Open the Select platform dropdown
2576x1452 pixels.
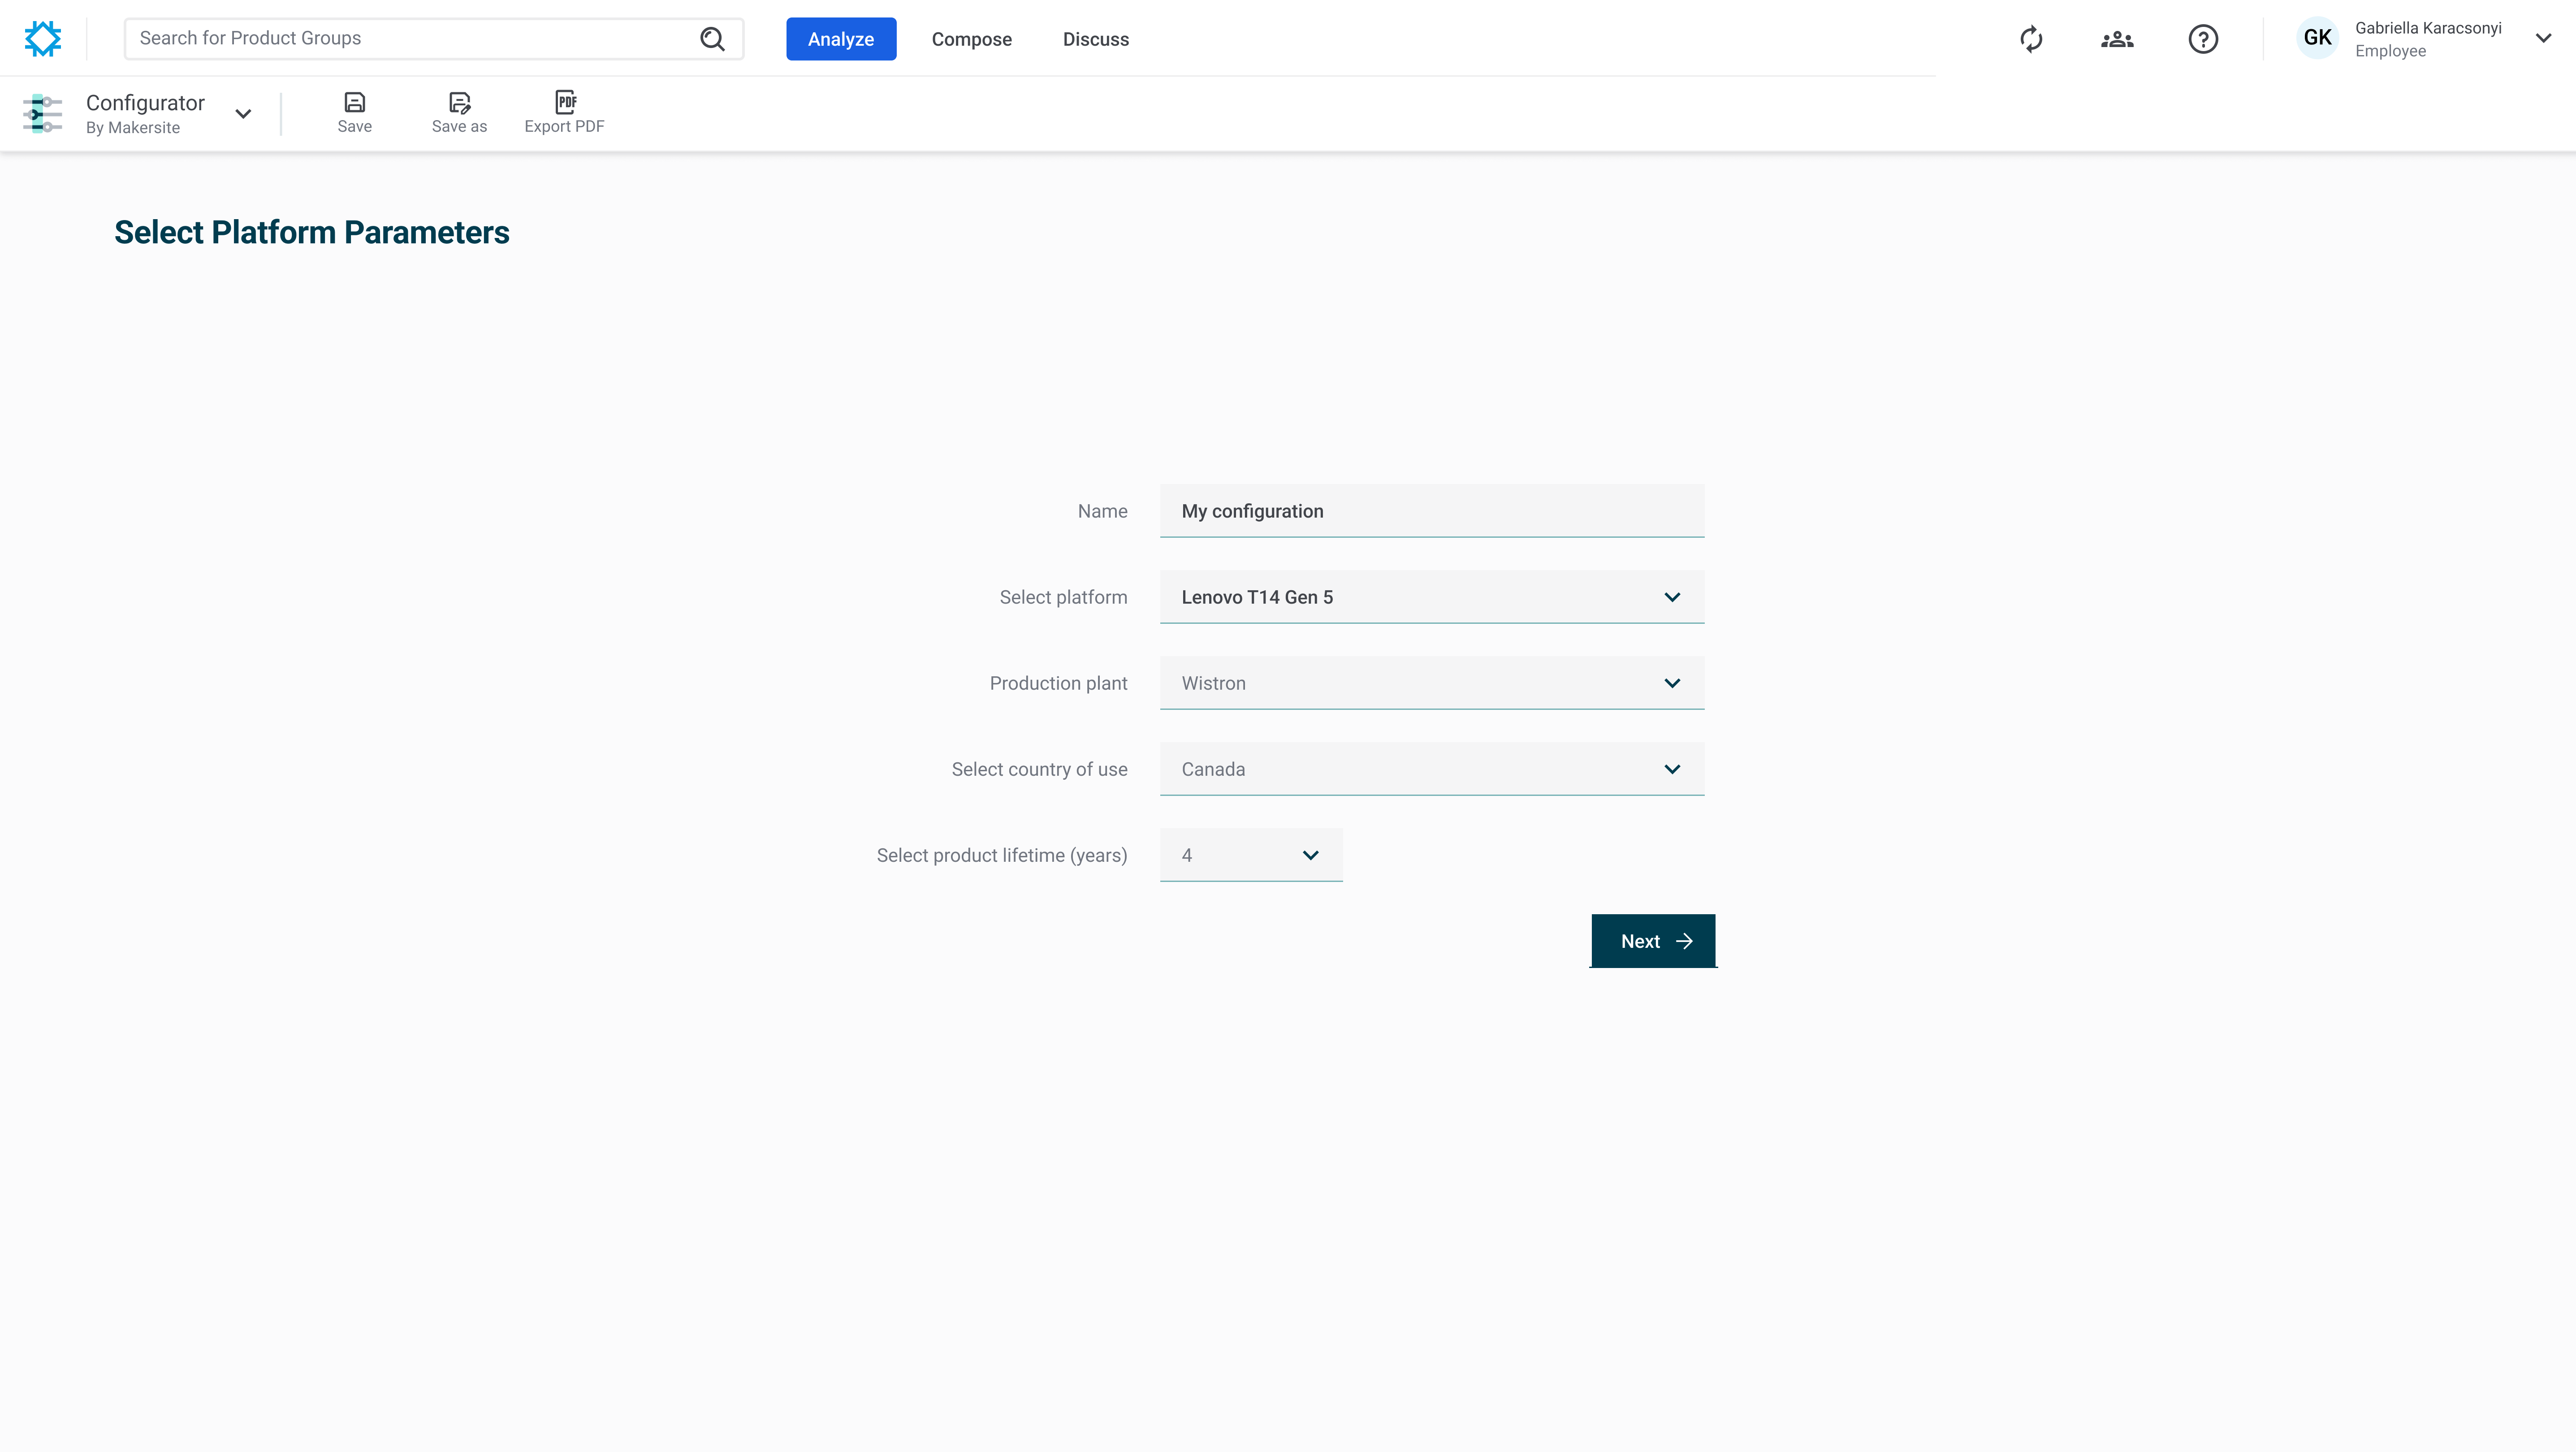coord(1431,597)
